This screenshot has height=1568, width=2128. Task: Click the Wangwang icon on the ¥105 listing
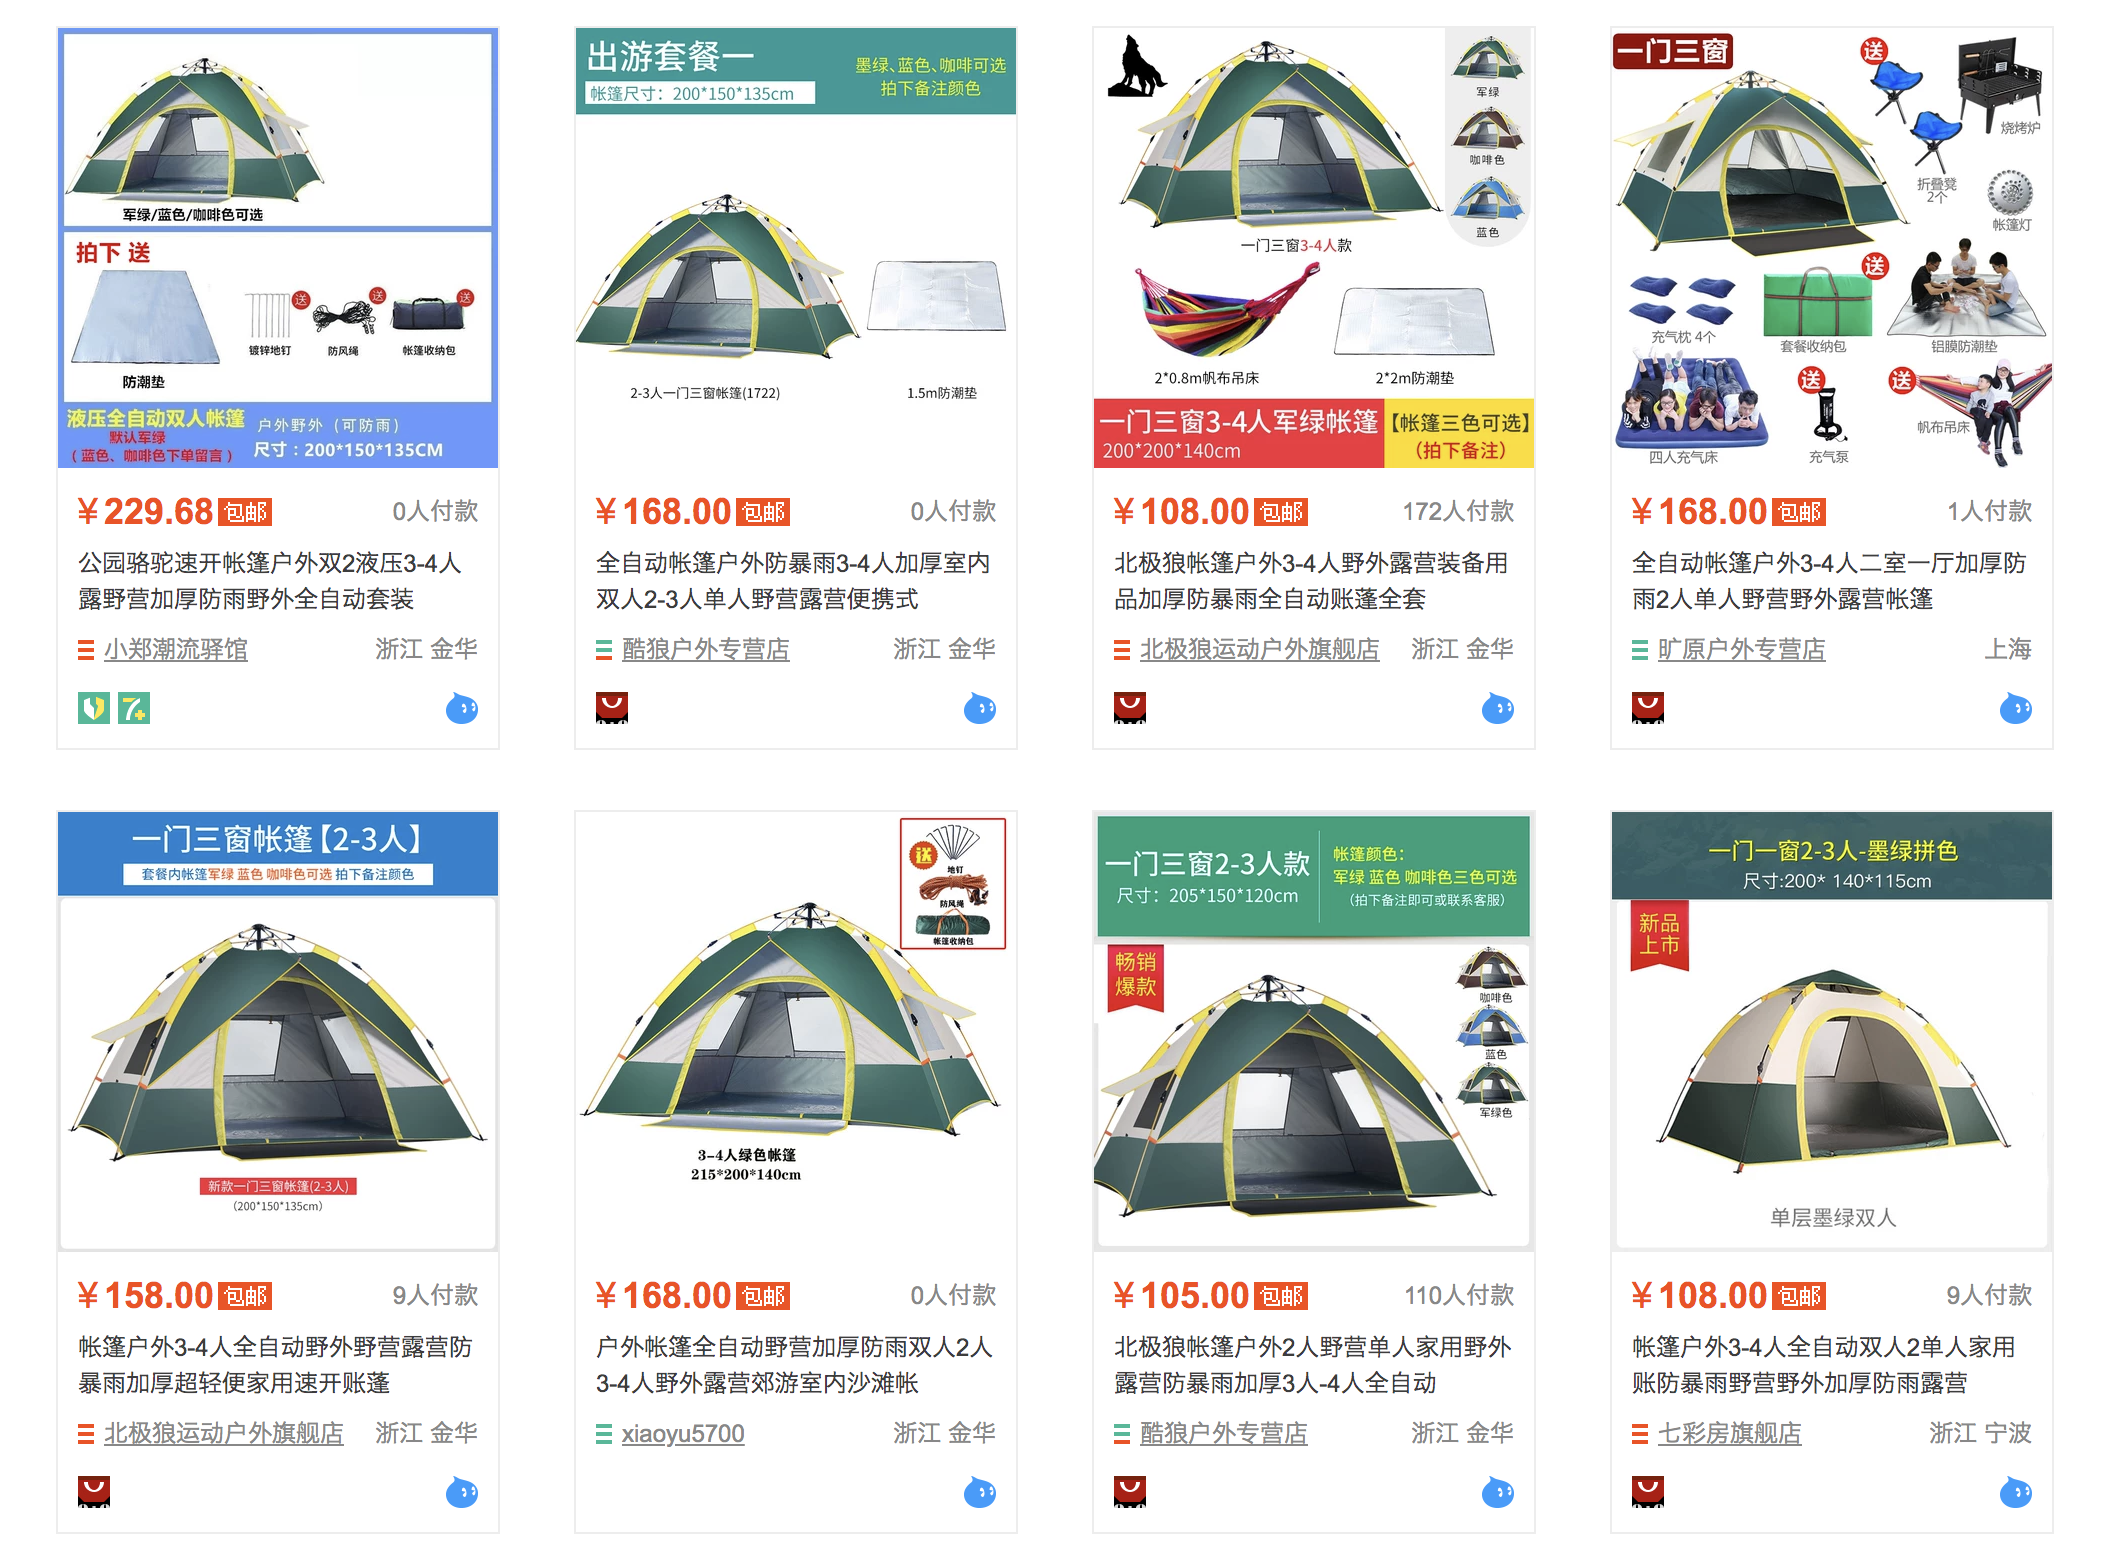tap(1498, 1492)
